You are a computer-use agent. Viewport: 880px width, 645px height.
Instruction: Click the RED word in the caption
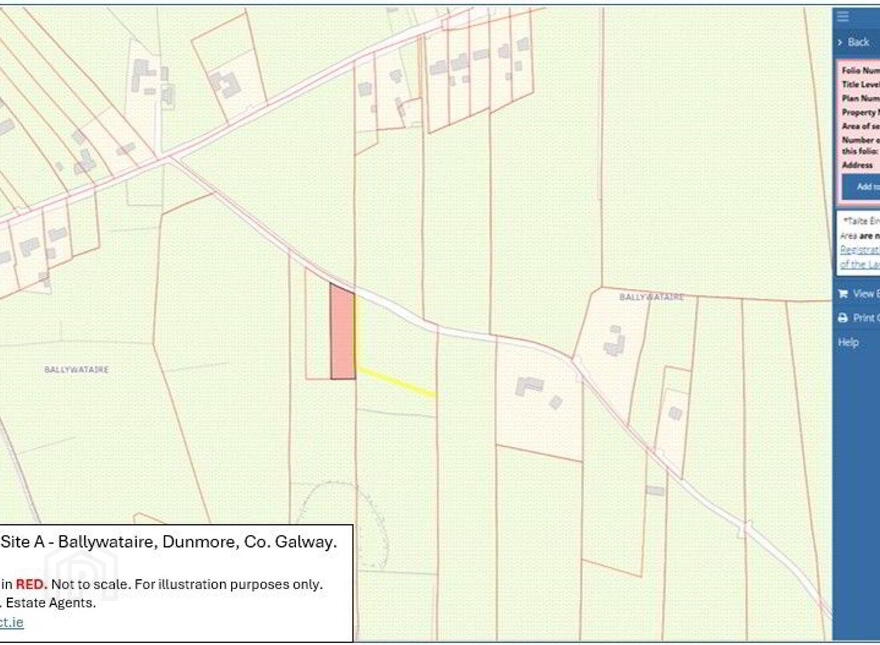click(31, 584)
